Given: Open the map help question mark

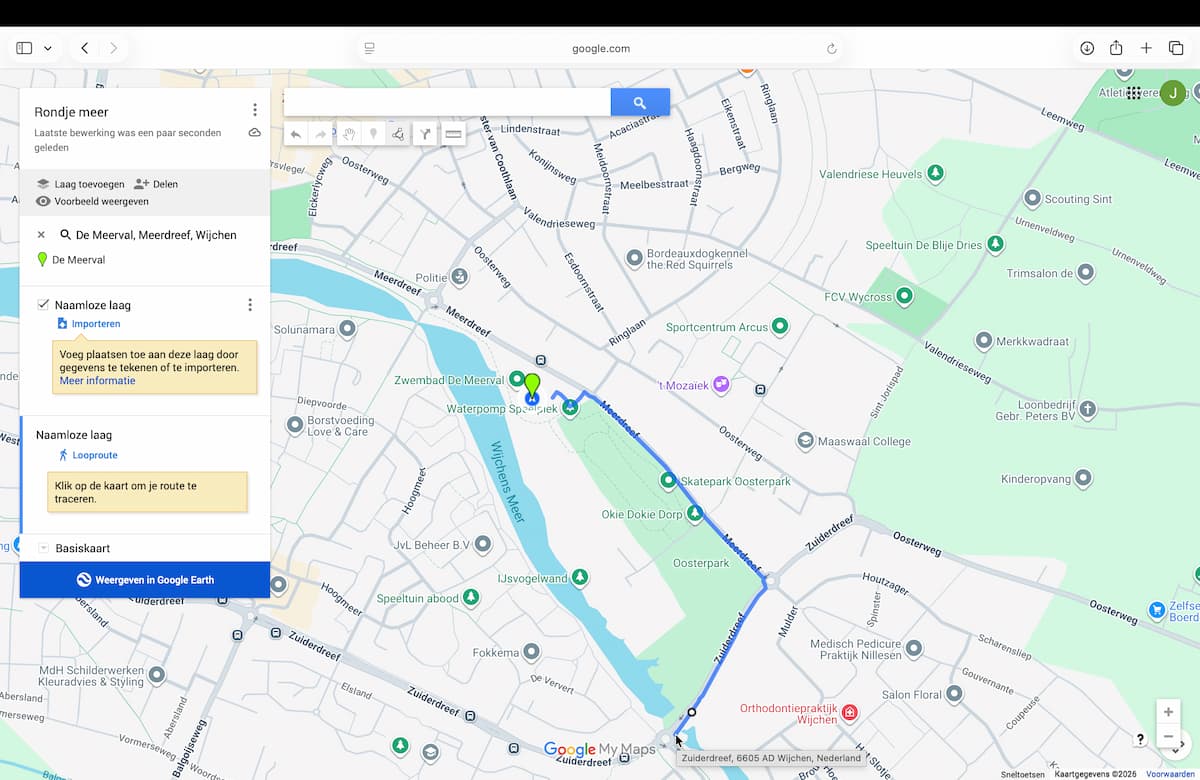Looking at the screenshot, I should click(x=1140, y=739).
